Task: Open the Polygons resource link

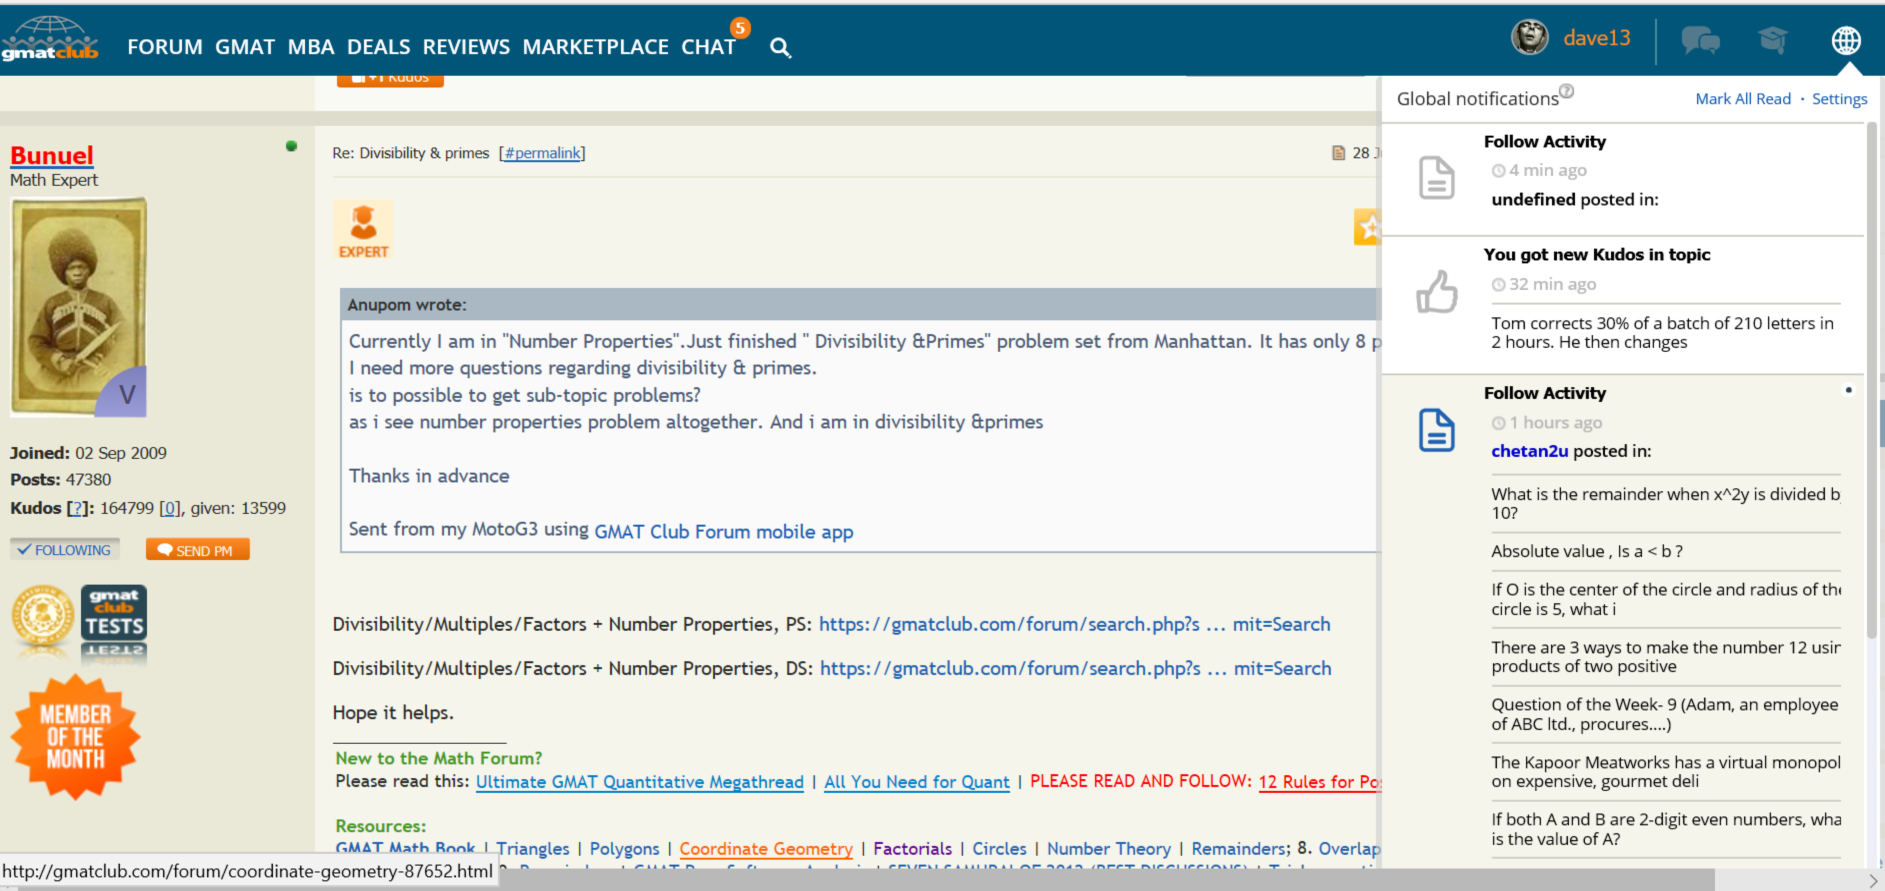Action: click(x=625, y=849)
